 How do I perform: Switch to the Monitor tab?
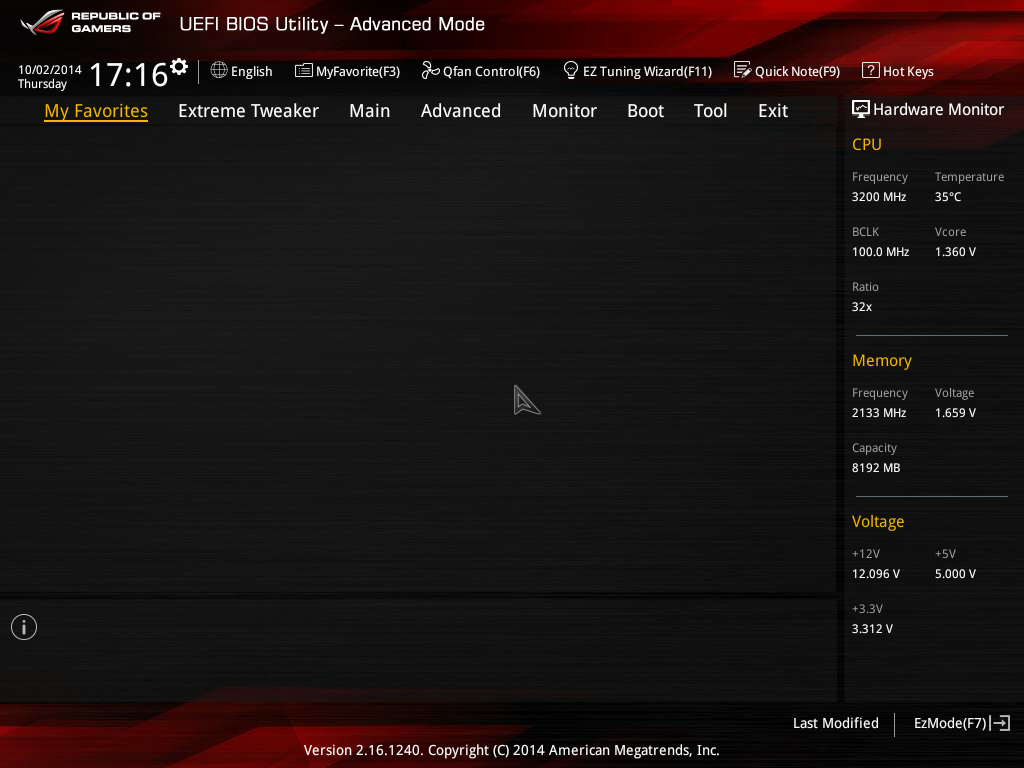[x=564, y=111]
